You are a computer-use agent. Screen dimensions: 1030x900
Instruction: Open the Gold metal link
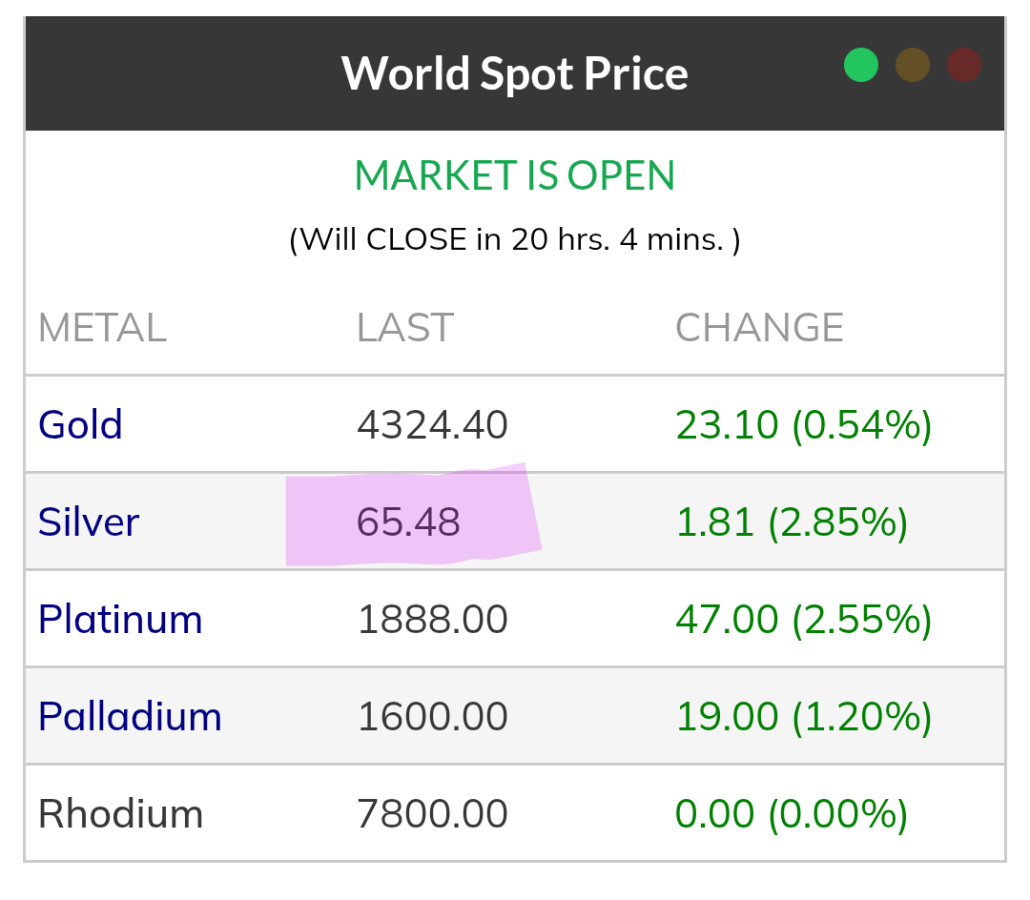click(80, 425)
